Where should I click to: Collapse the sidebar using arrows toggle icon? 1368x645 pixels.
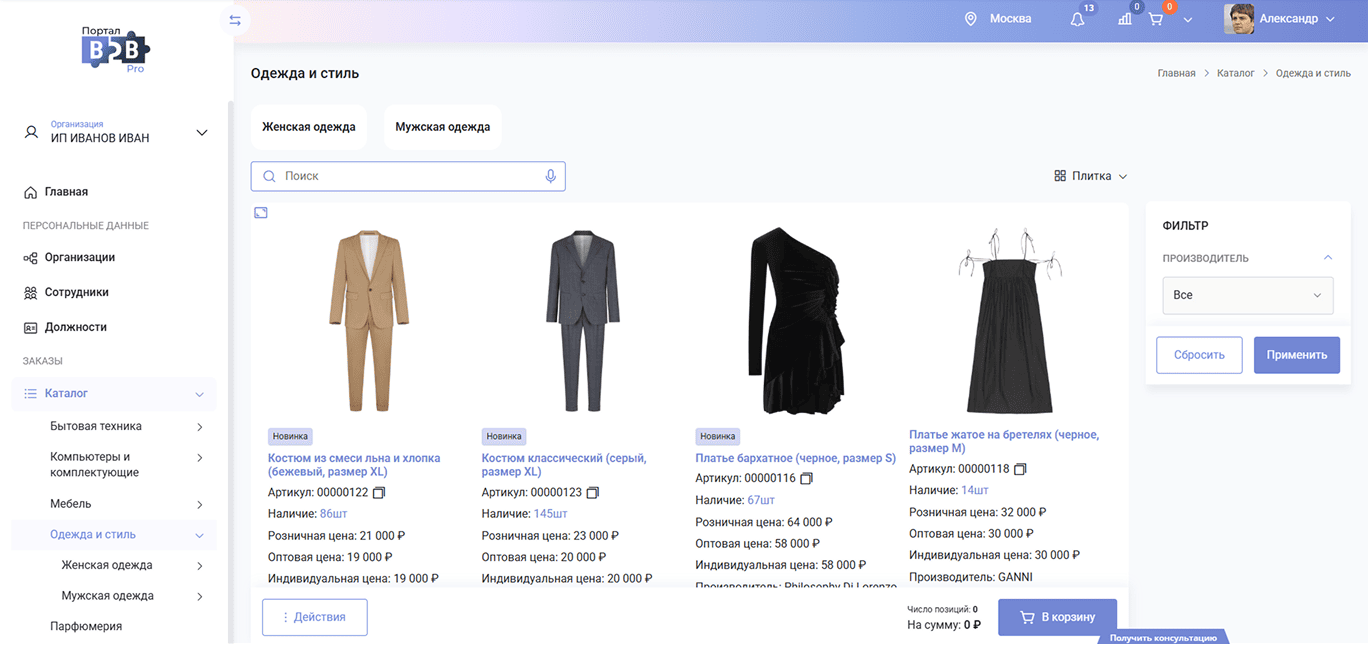pyautogui.click(x=235, y=20)
